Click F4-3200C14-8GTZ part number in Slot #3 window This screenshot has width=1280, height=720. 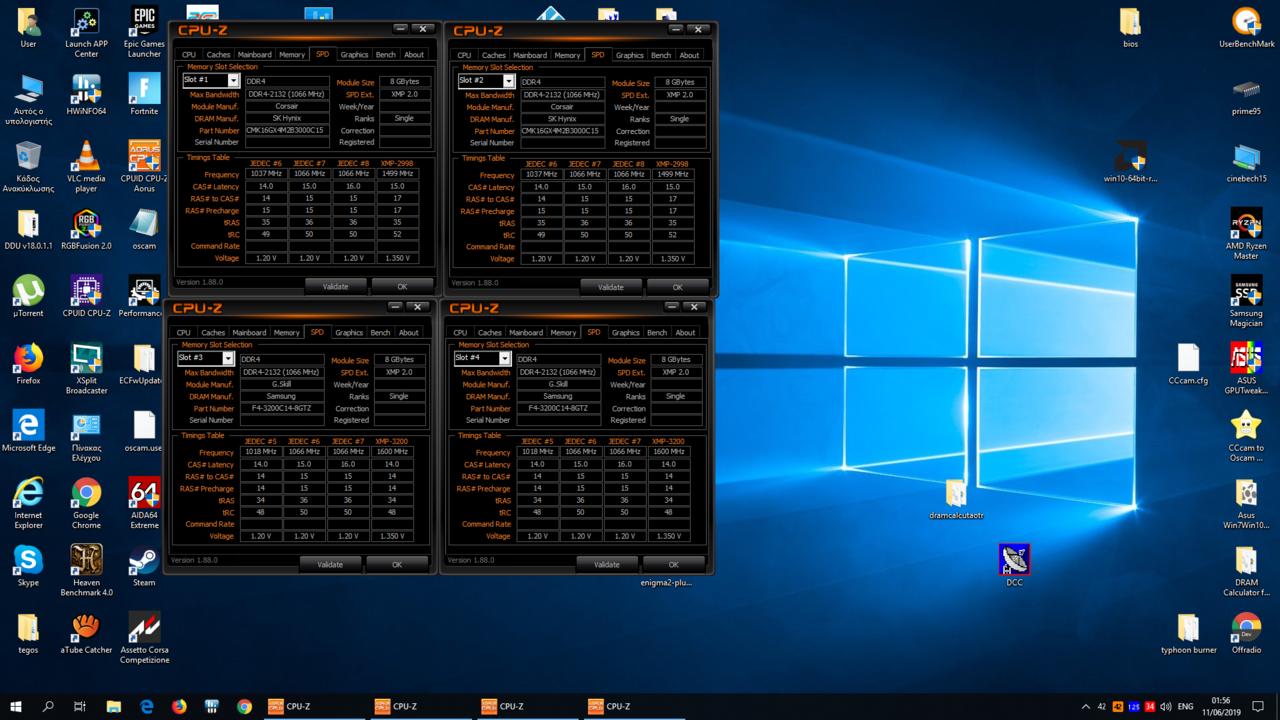pyautogui.click(x=281, y=408)
